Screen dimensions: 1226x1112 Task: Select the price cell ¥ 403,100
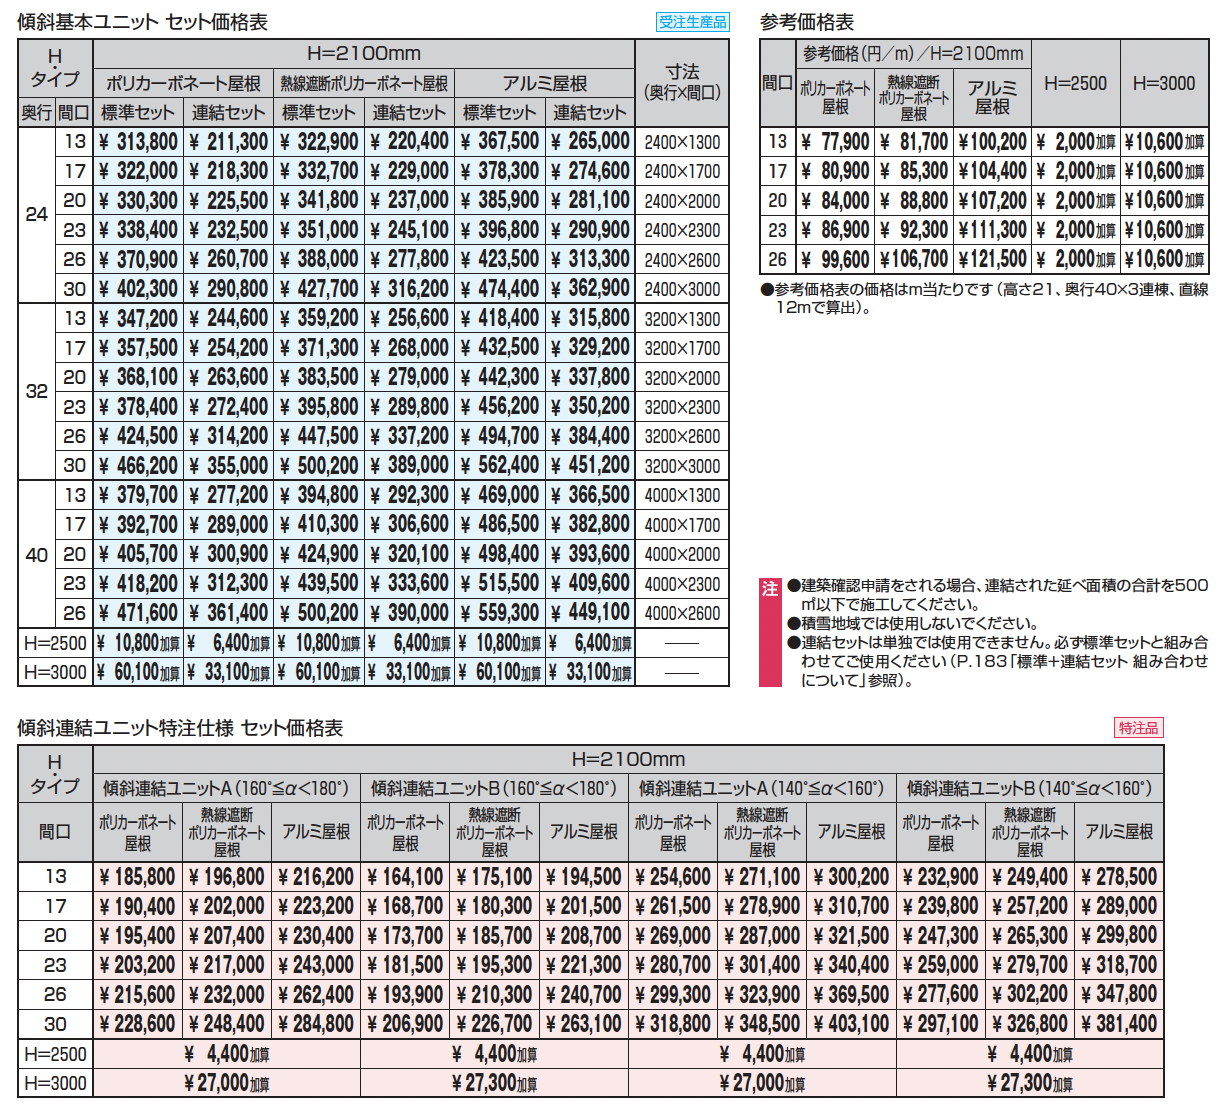click(x=851, y=1024)
